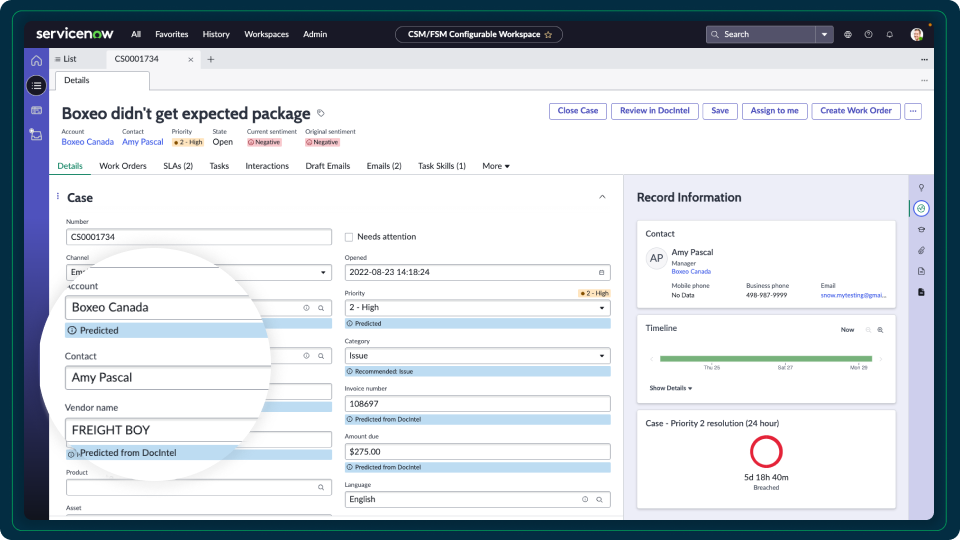Click the tag icon beside case title
The height and width of the screenshot is (540, 960).
pos(321,113)
